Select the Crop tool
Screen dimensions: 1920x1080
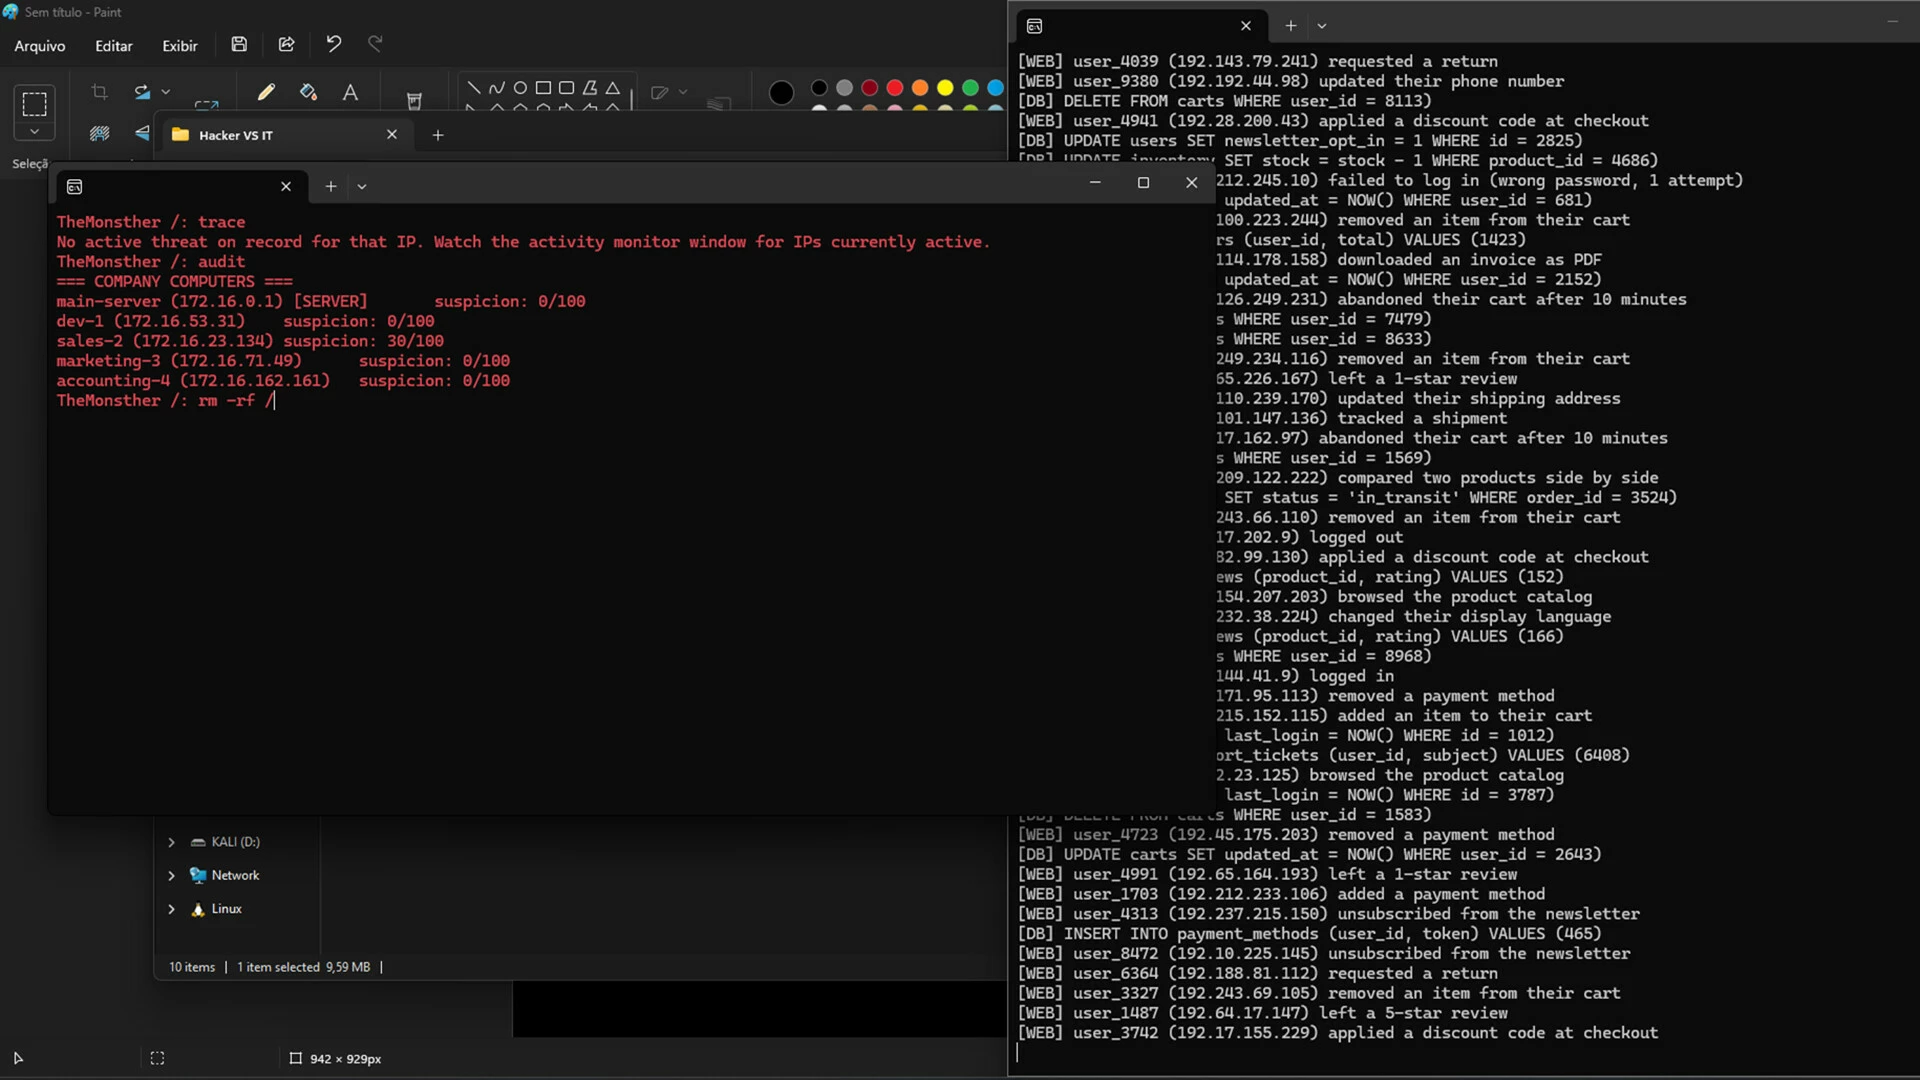99,92
